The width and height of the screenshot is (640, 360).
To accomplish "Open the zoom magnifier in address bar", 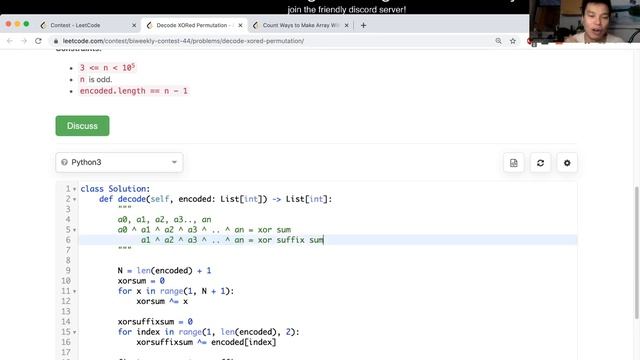I will [x=498, y=41].
